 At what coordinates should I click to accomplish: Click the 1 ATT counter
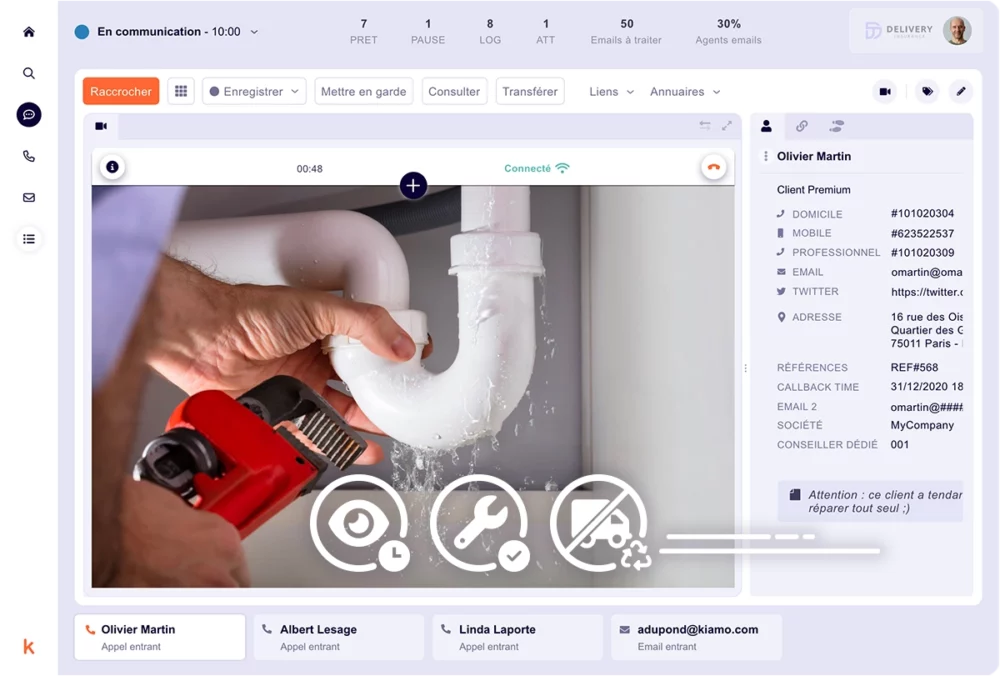pos(545,31)
